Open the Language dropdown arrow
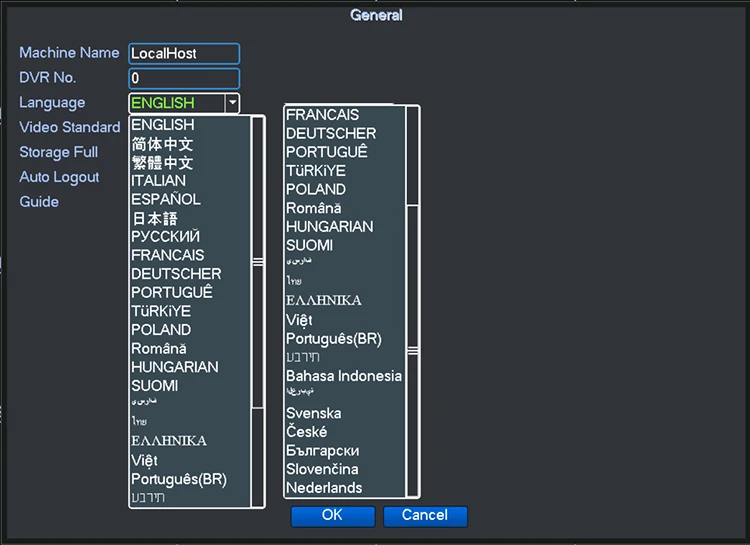The width and height of the screenshot is (750, 545). point(232,102)
